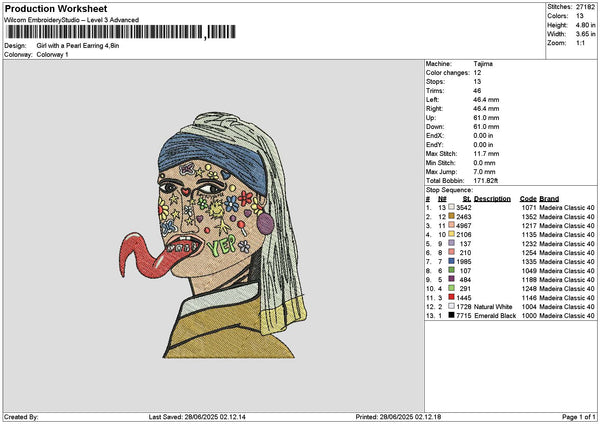Select the Production Worksheet title
Image resolution: width=600 pixels, height=424 pixels.
pos(56,9)
